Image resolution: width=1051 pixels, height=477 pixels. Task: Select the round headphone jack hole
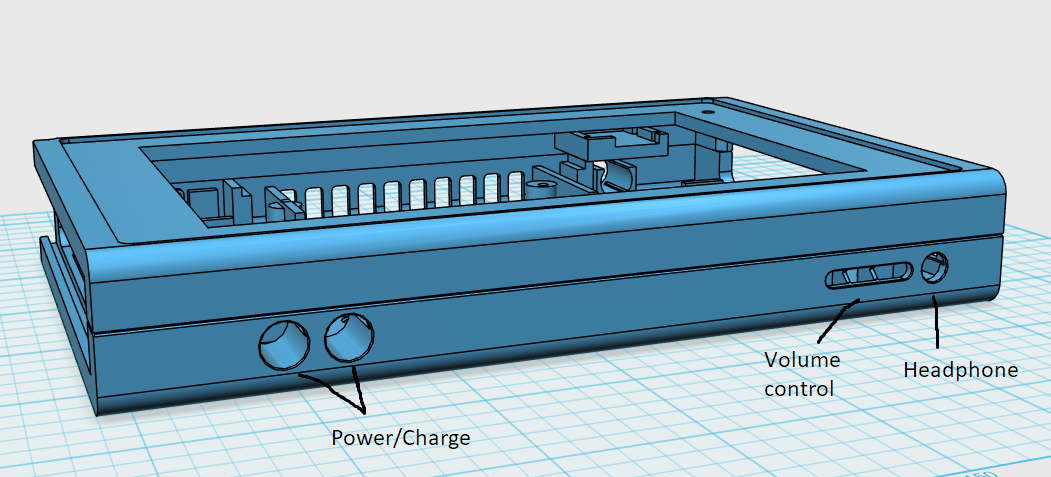pos(935,269)
